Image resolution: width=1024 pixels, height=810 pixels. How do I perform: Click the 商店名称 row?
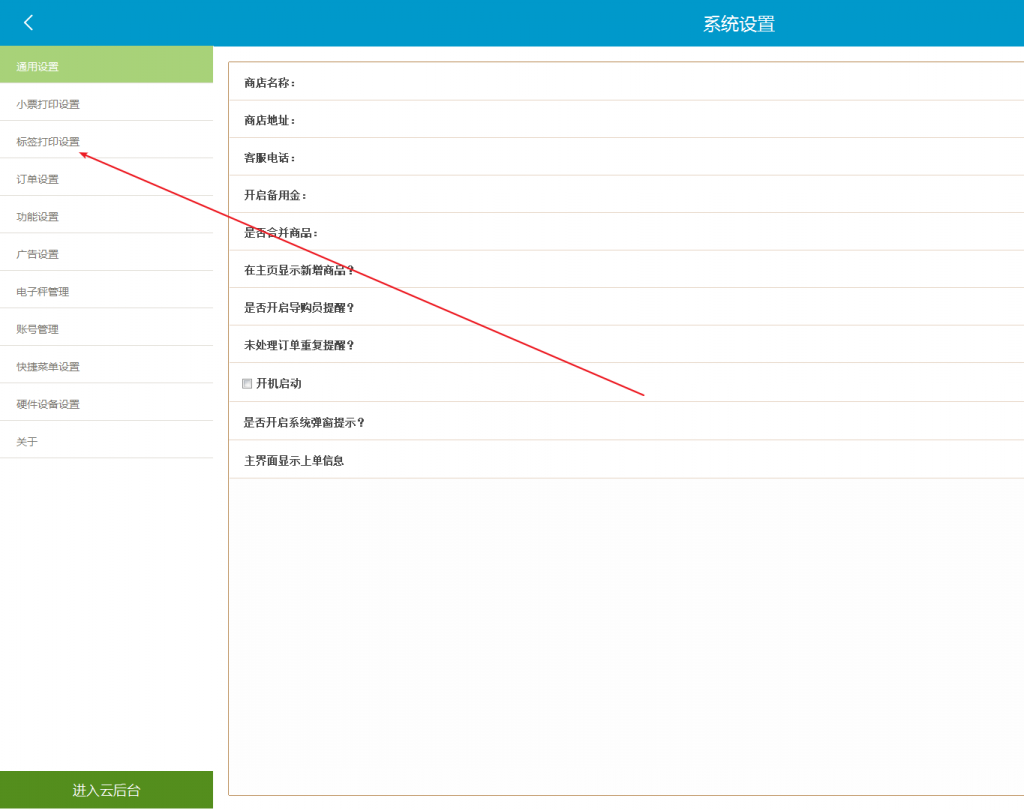tap(626, 82)
